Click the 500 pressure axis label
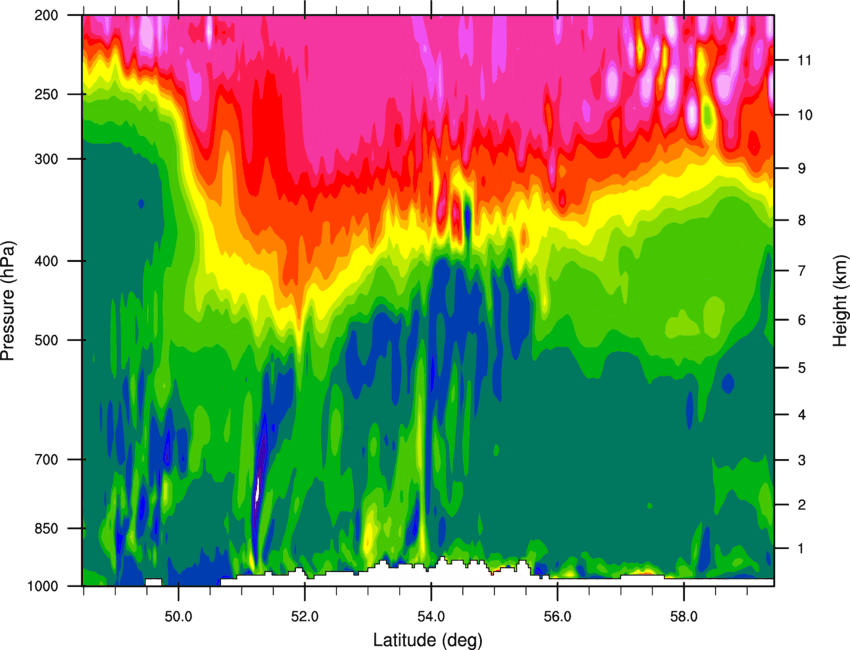 [x=46, y=340]
